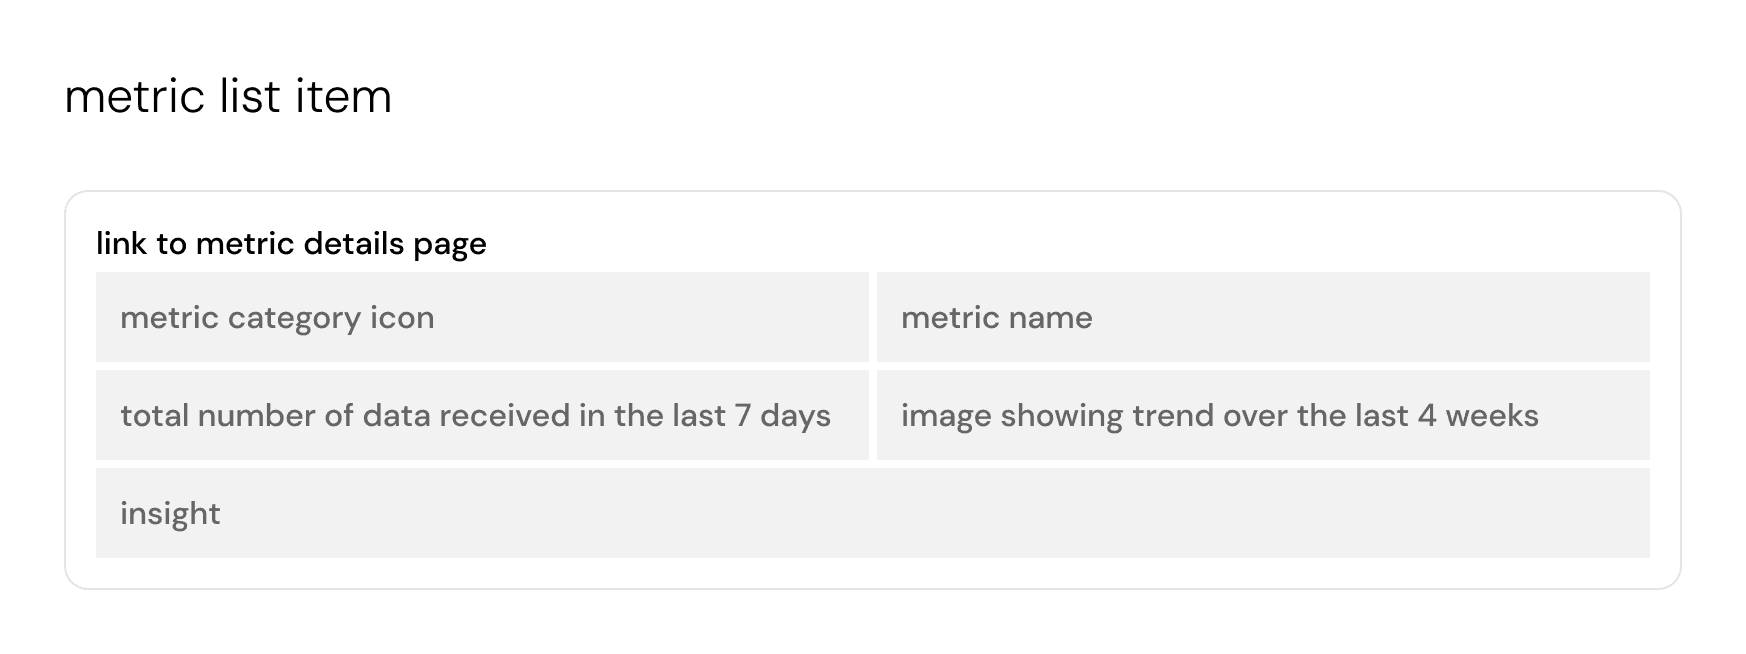This screenshot has height=654, width=1746.
Task: Select text 'image showing trend over the last 4 weeks'
Action: (1220, 416)
